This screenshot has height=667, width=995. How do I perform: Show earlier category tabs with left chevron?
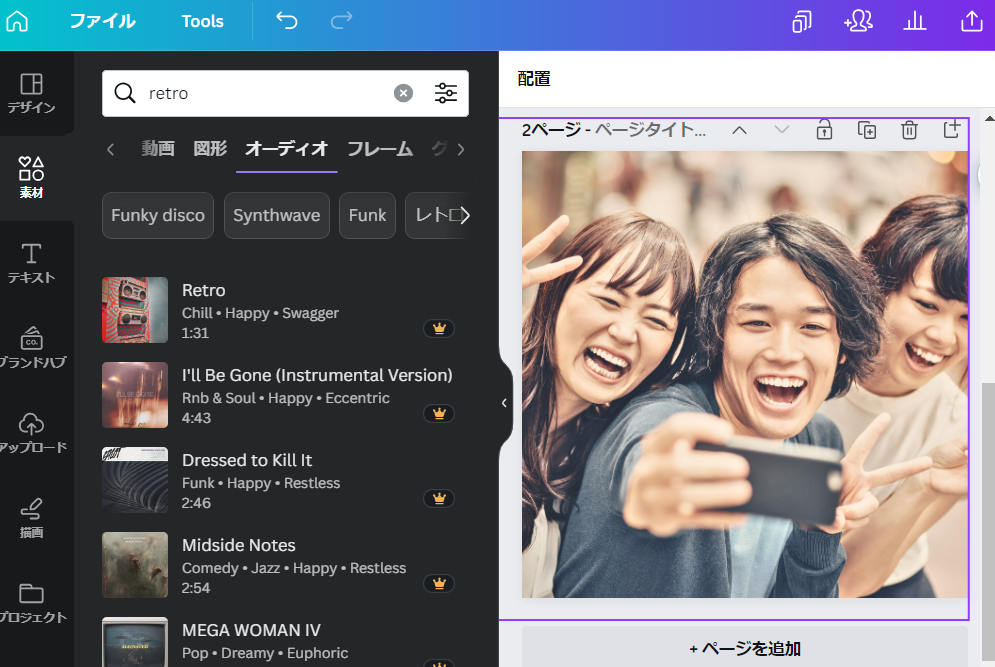110,150
